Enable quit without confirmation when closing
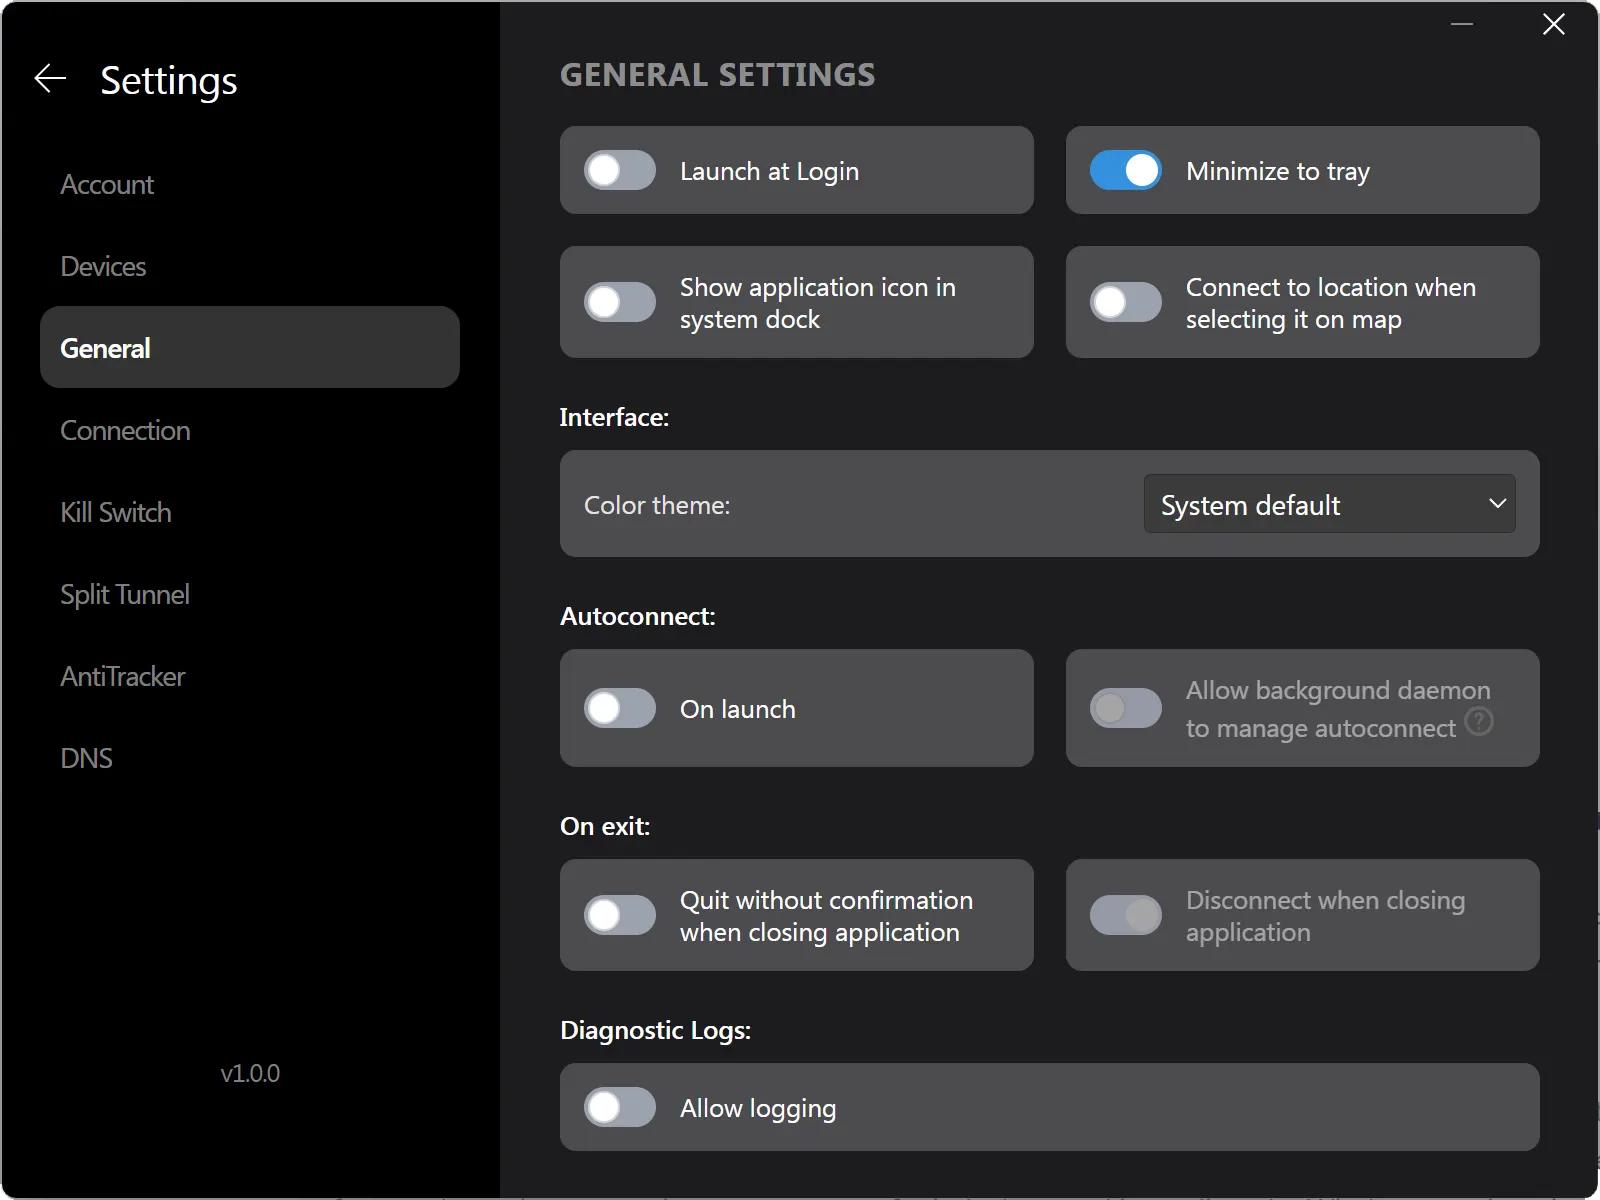 pyautogui.click(x=619, y=915)
